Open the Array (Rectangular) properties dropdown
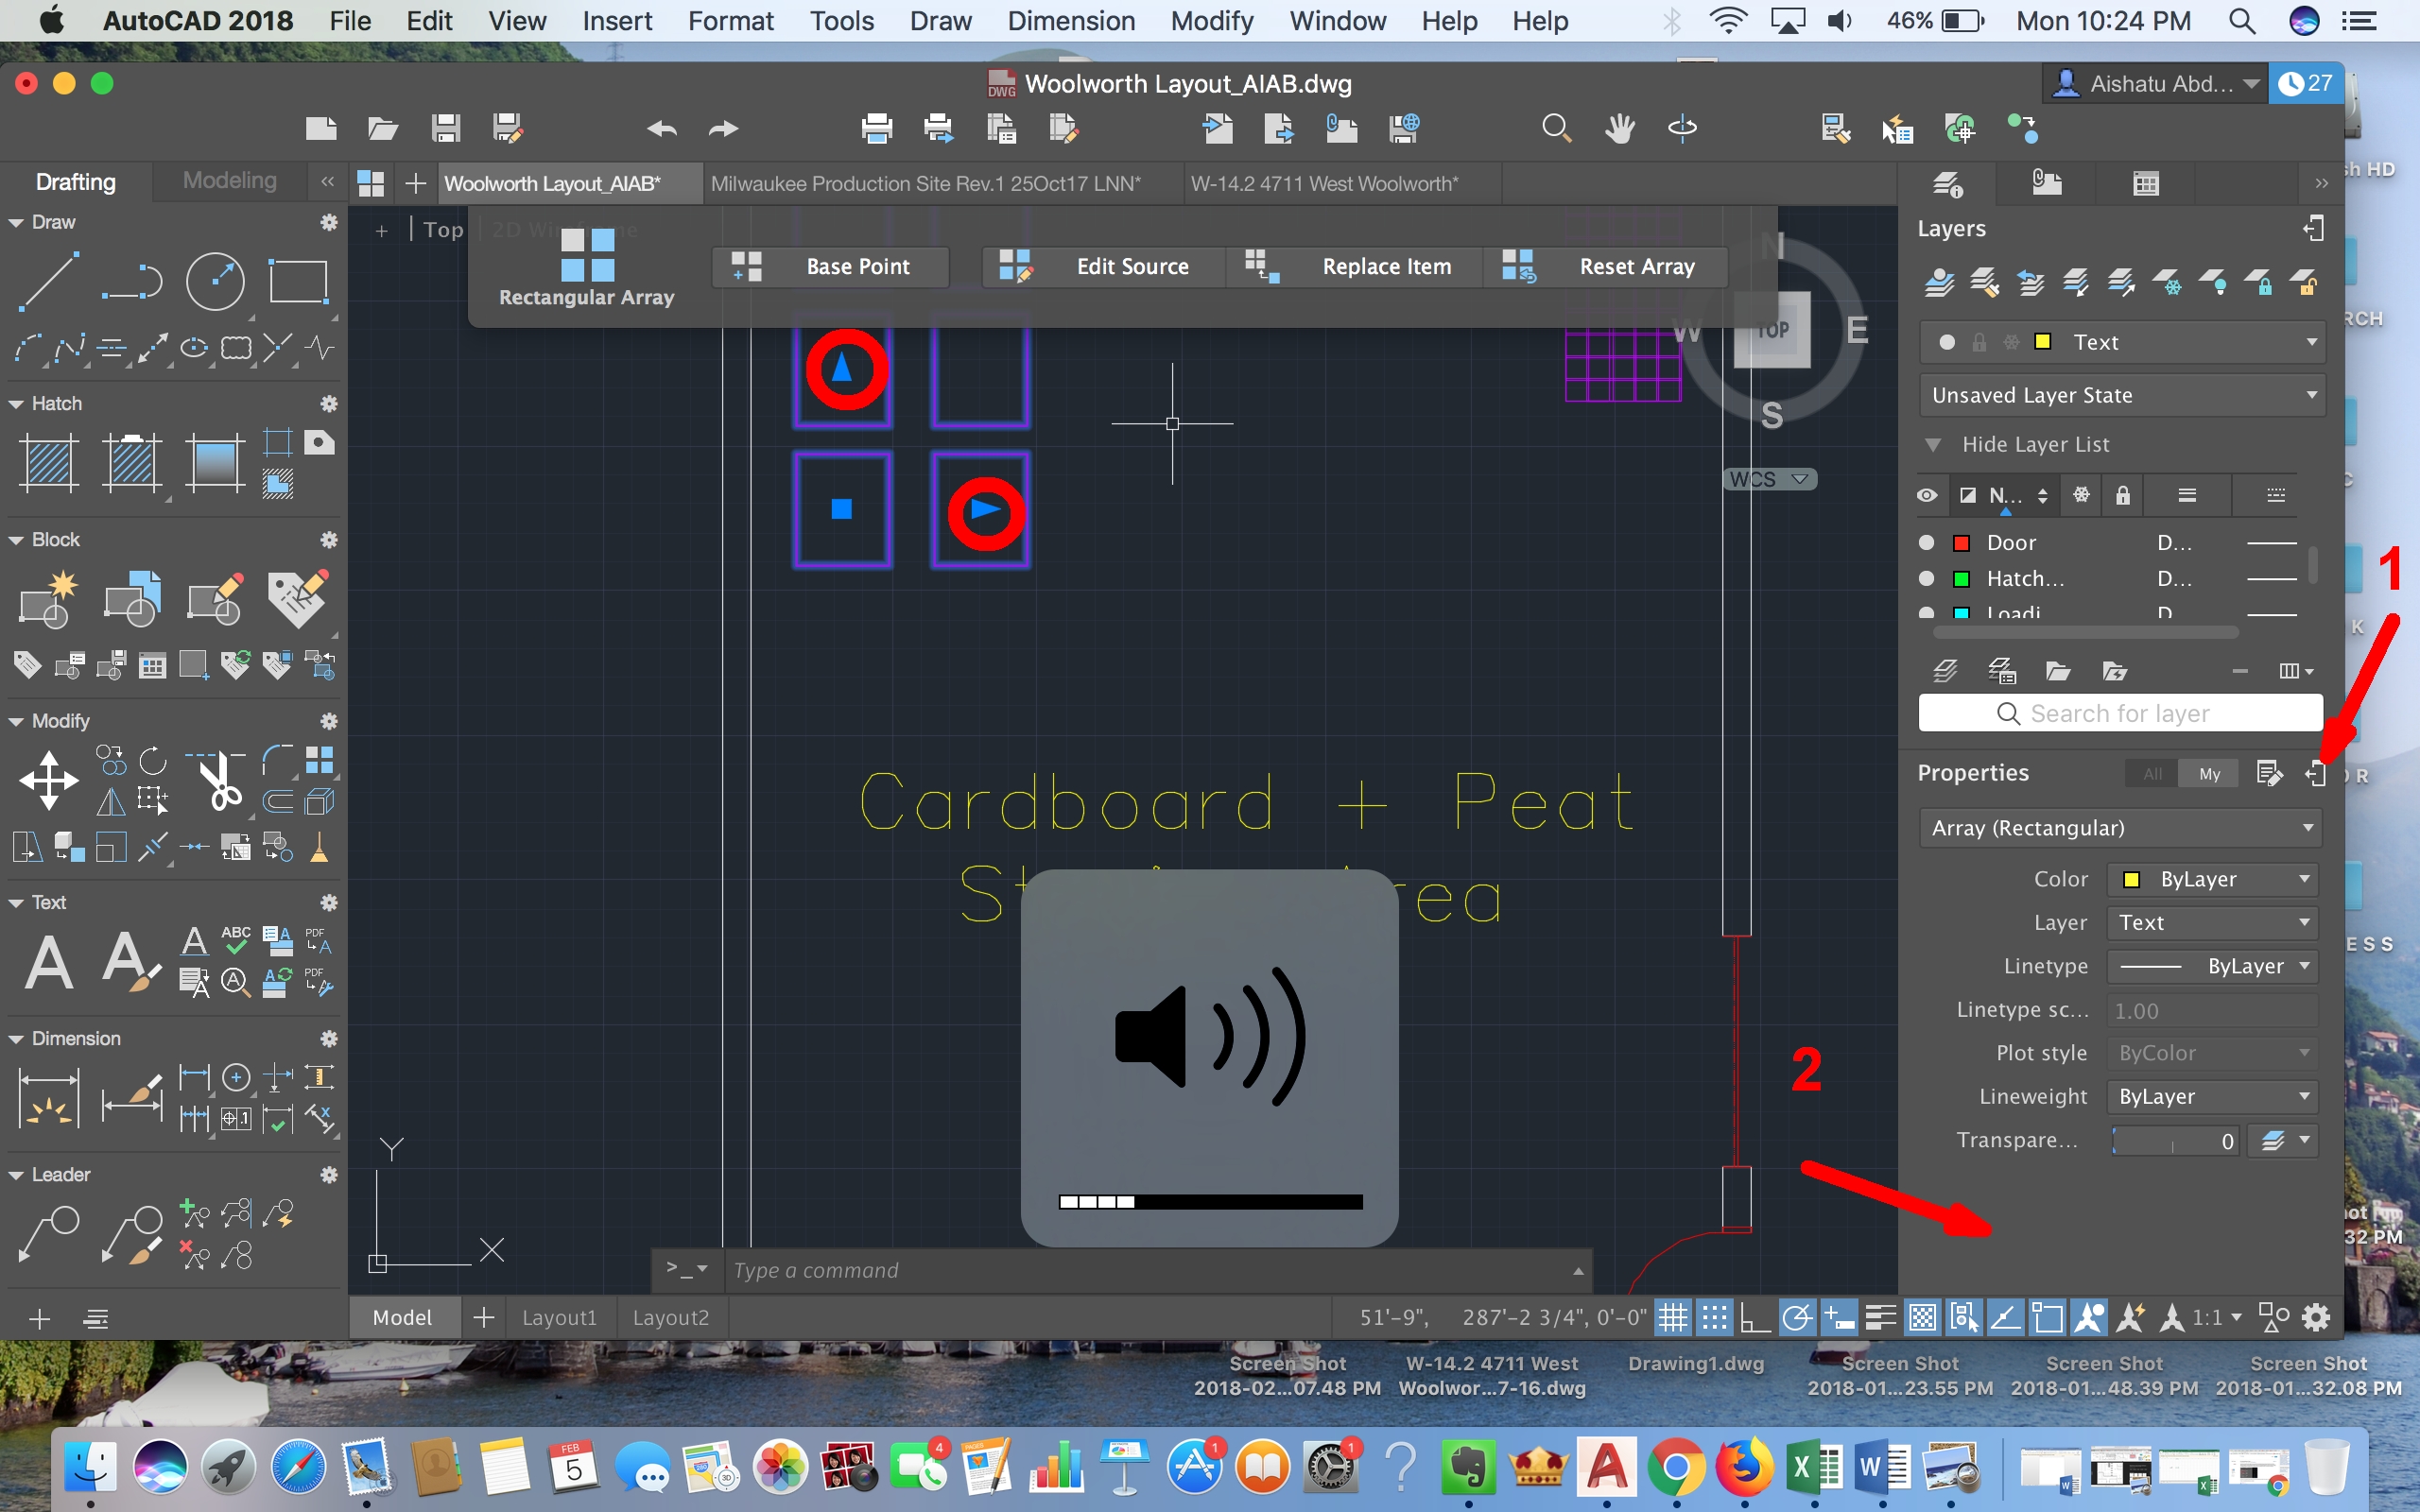This screenshot has width=2420, height=1512. (x=2118, y=827)
